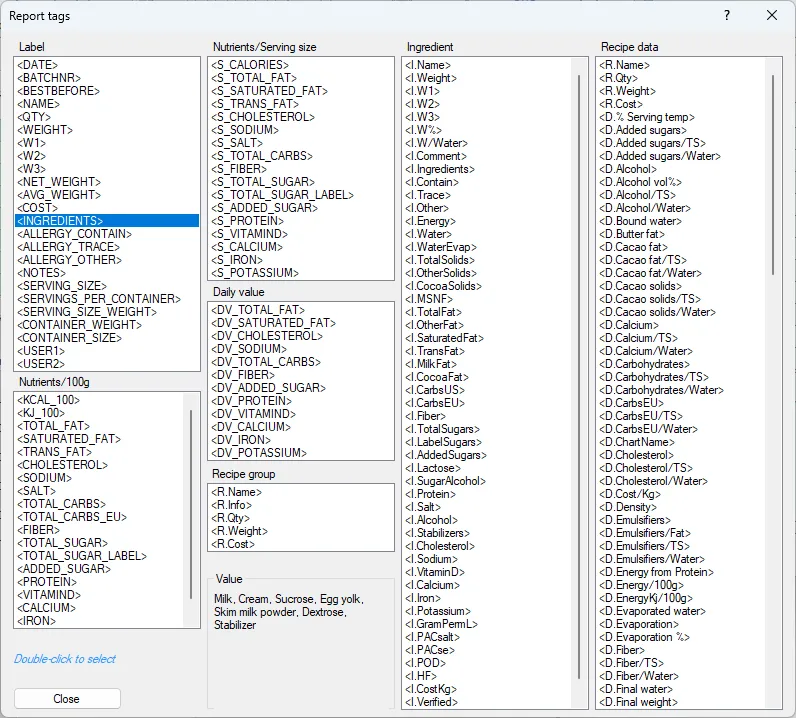Select the <I.Name> ingredient tag
796x718 pixels.
pos(427,65)
